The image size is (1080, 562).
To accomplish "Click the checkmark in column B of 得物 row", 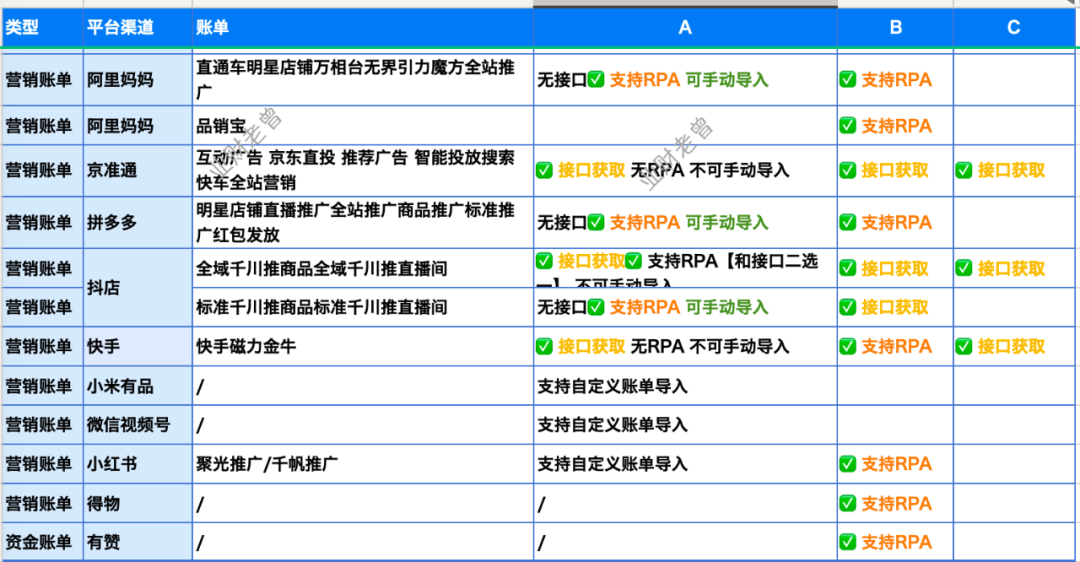I will [x=848, y=503].
